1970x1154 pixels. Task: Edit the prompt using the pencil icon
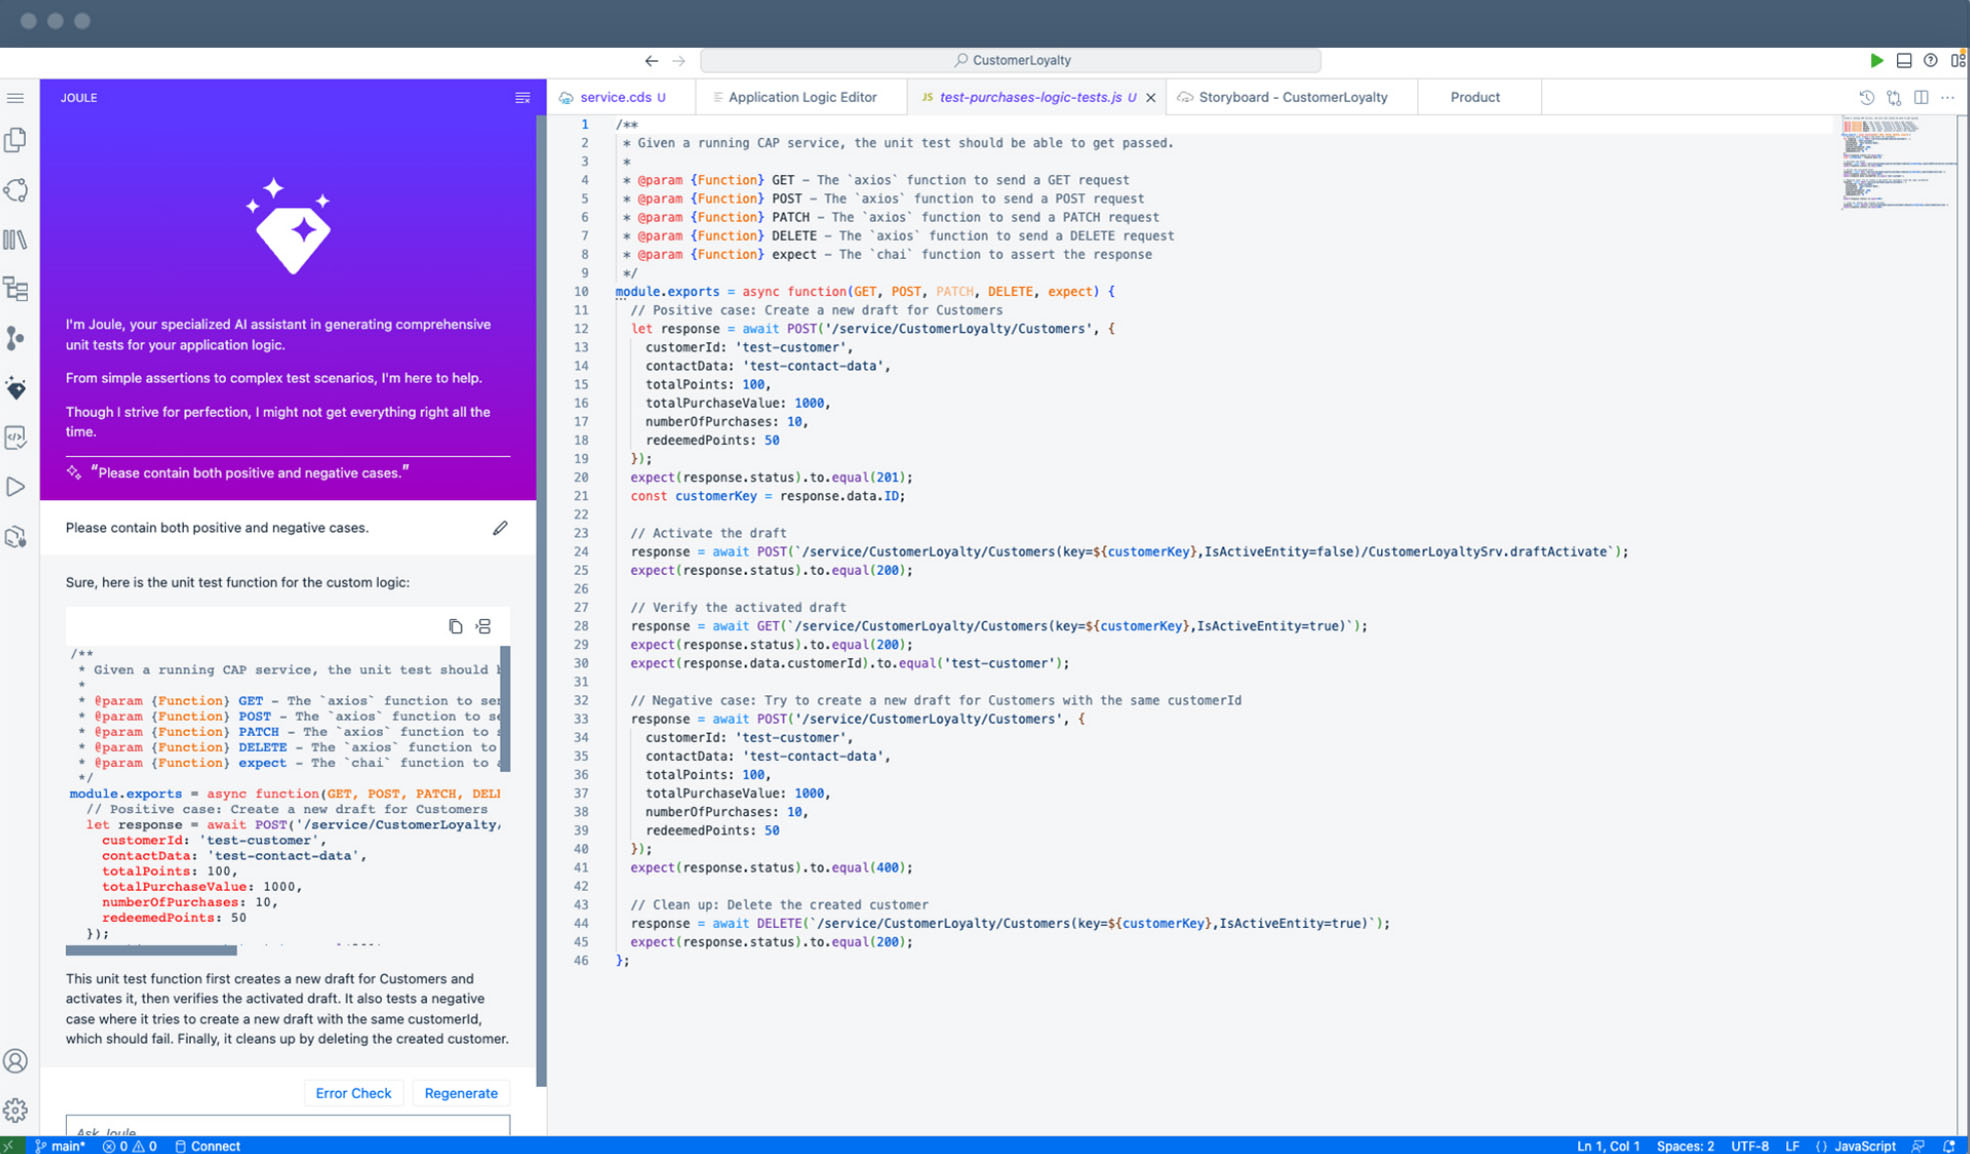(500, 528)
